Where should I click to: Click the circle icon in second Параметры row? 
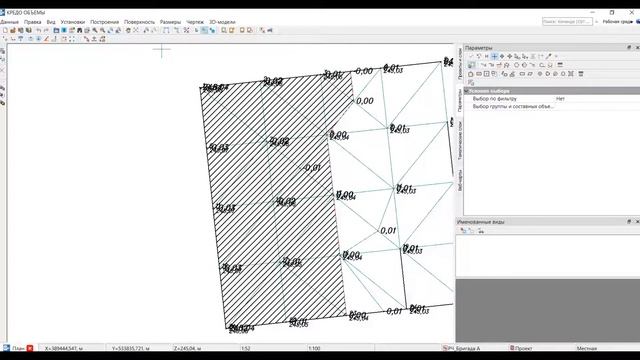tap(516, 65)
